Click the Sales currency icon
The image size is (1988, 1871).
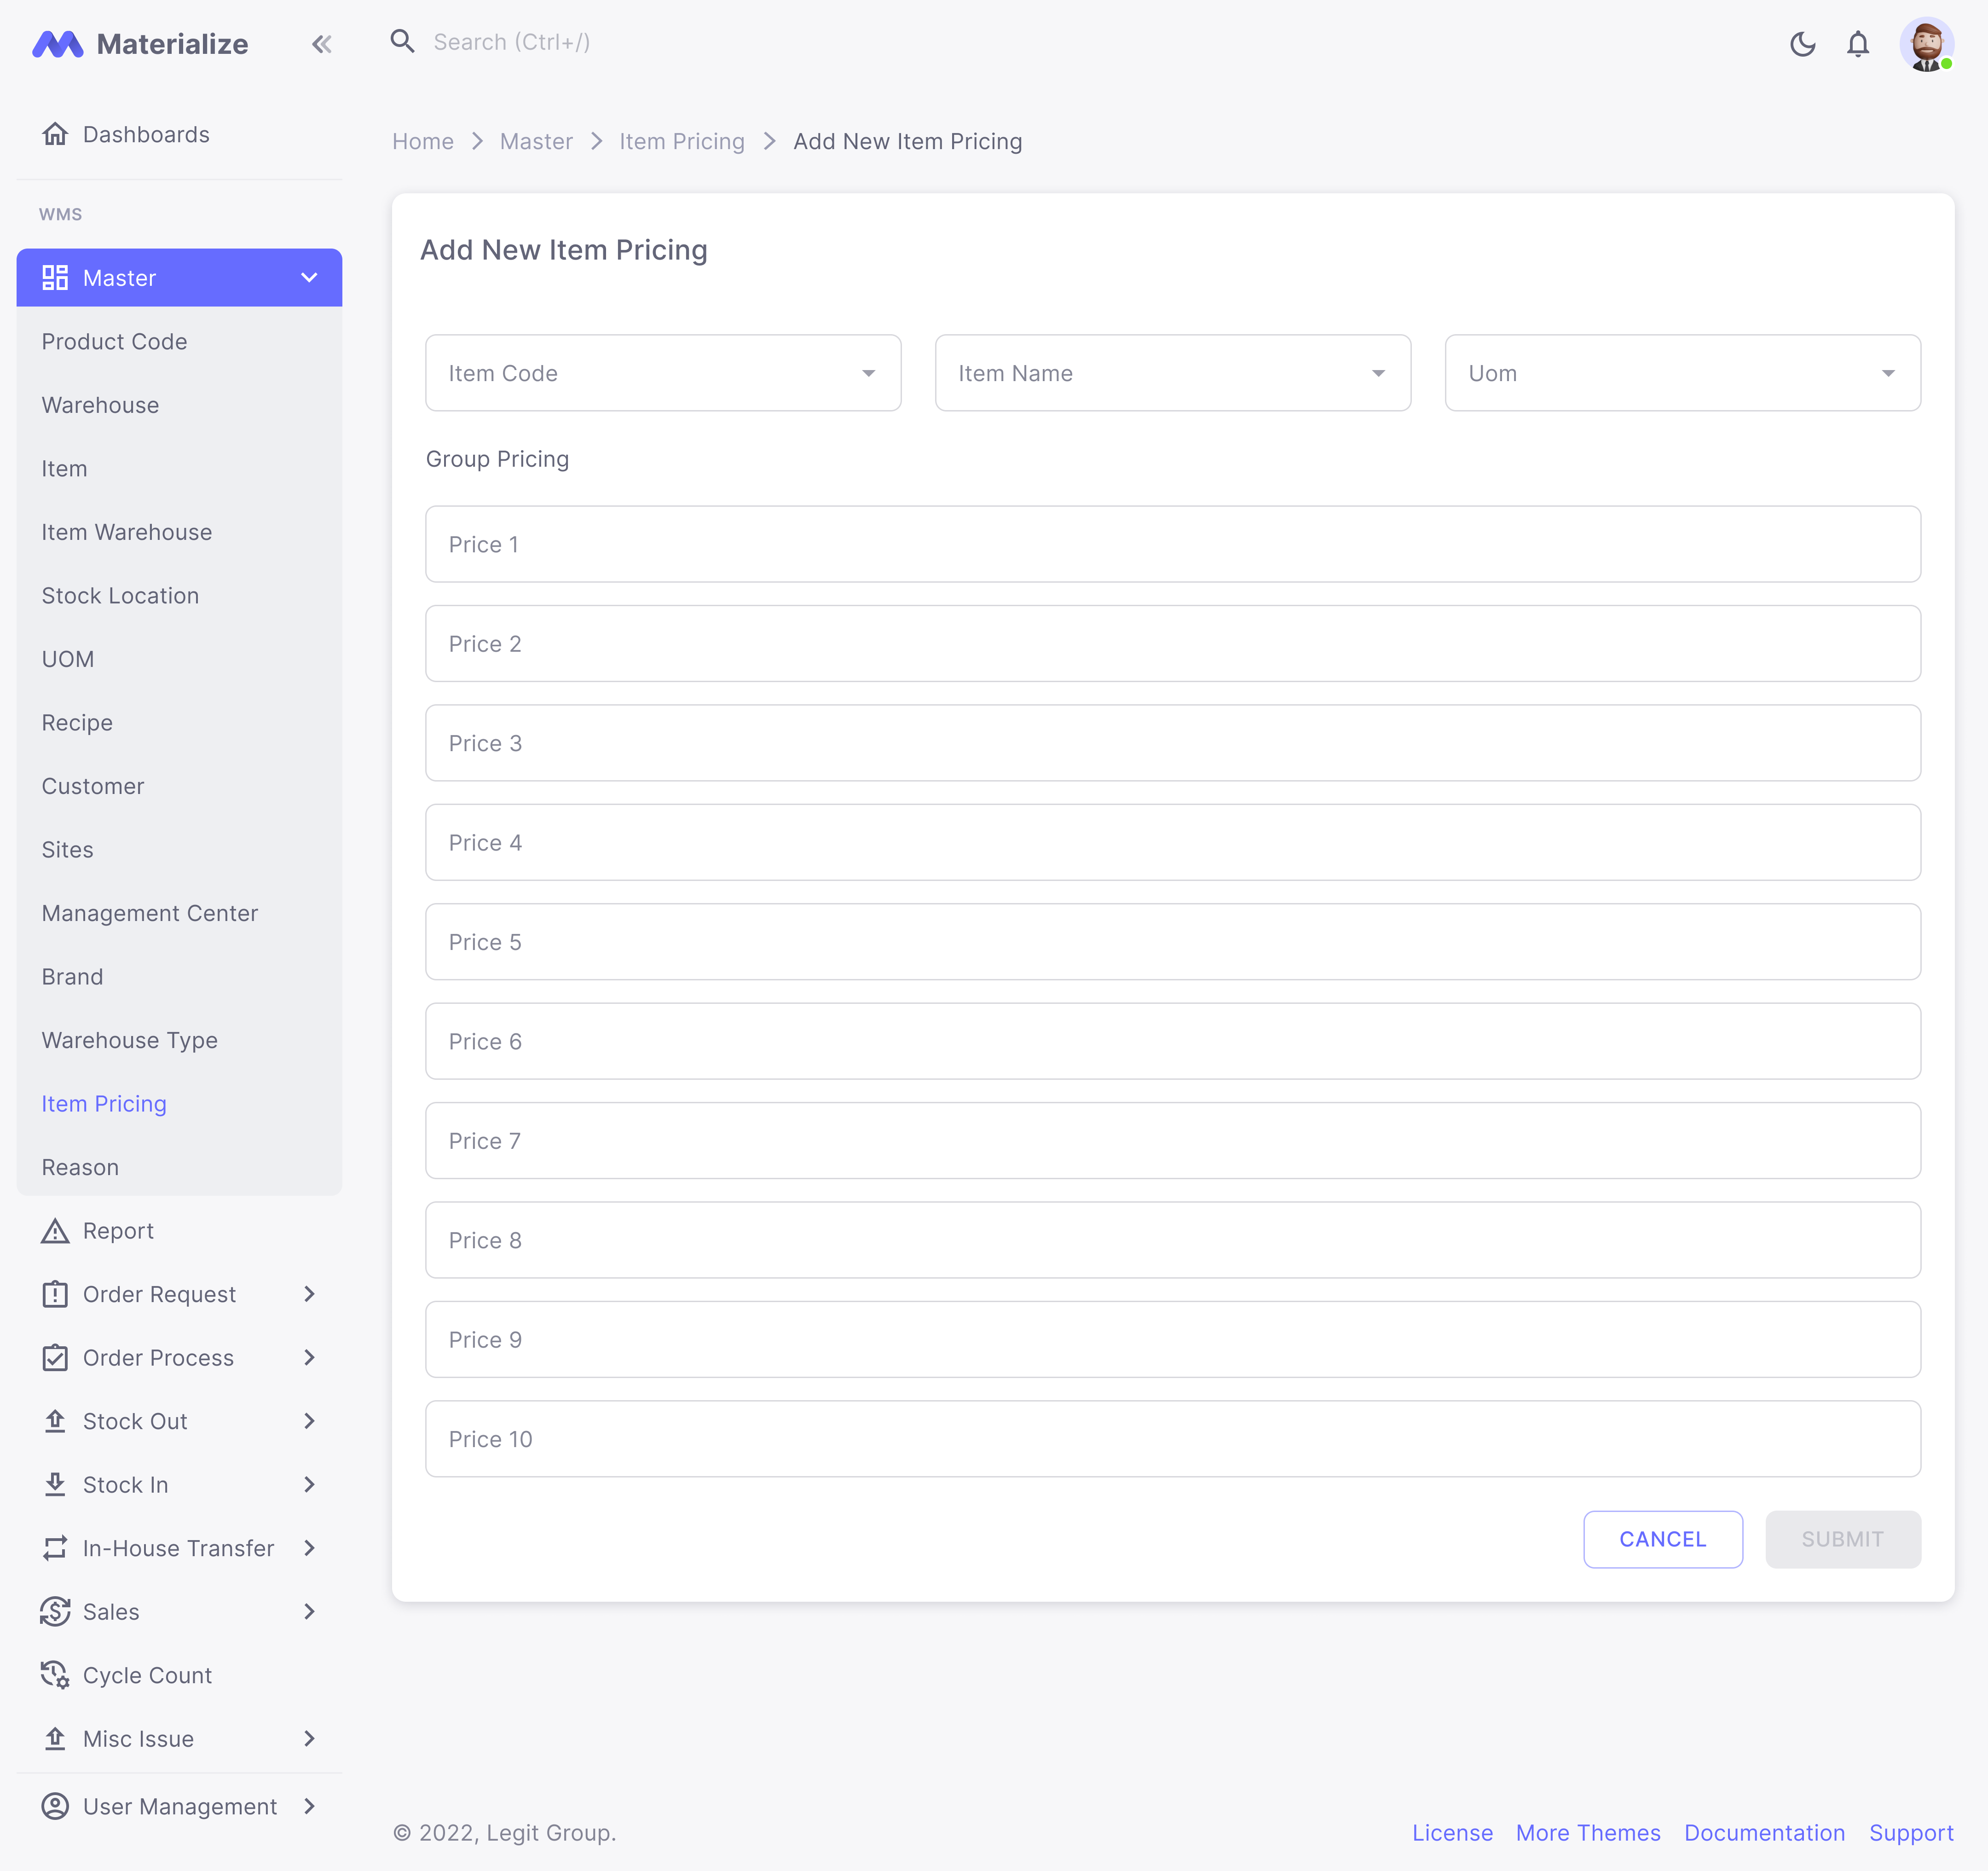55,1611
